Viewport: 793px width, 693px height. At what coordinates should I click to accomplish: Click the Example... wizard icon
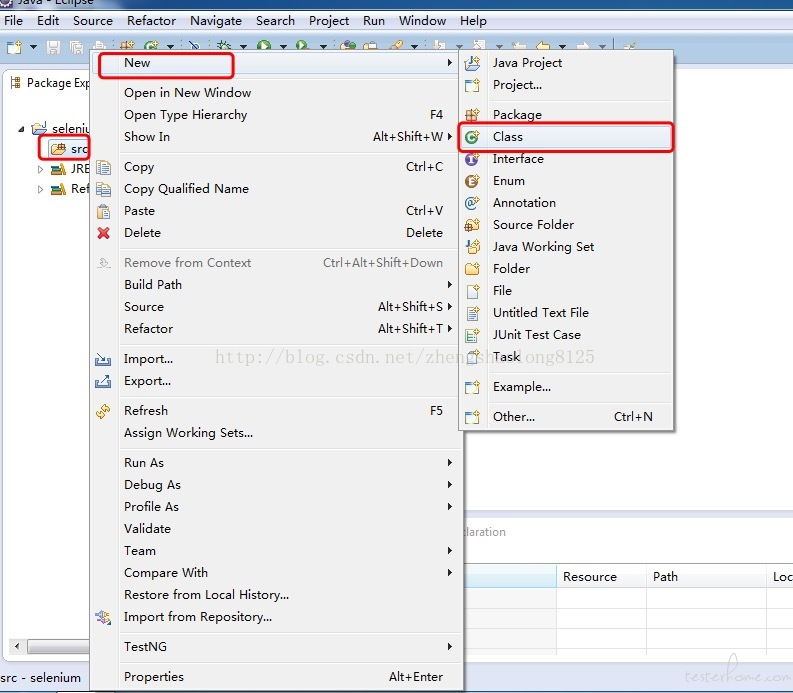(x=472, y=387)
